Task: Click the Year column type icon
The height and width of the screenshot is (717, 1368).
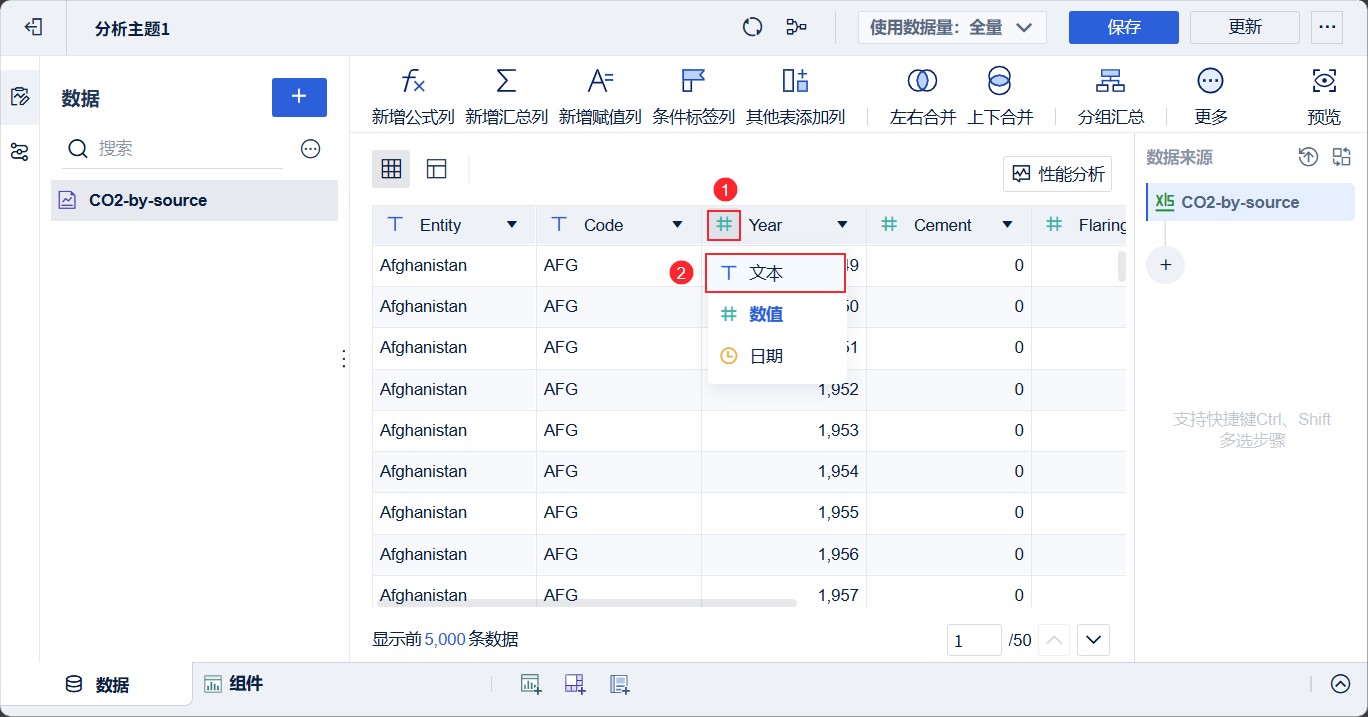Action: click(724, 225)
